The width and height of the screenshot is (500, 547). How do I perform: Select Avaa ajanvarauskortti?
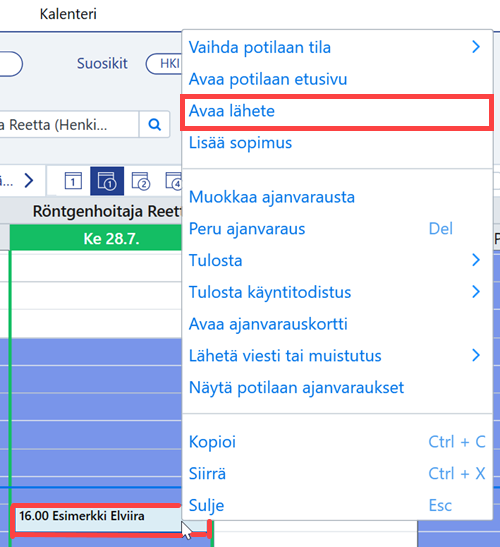tap(337, 324)
